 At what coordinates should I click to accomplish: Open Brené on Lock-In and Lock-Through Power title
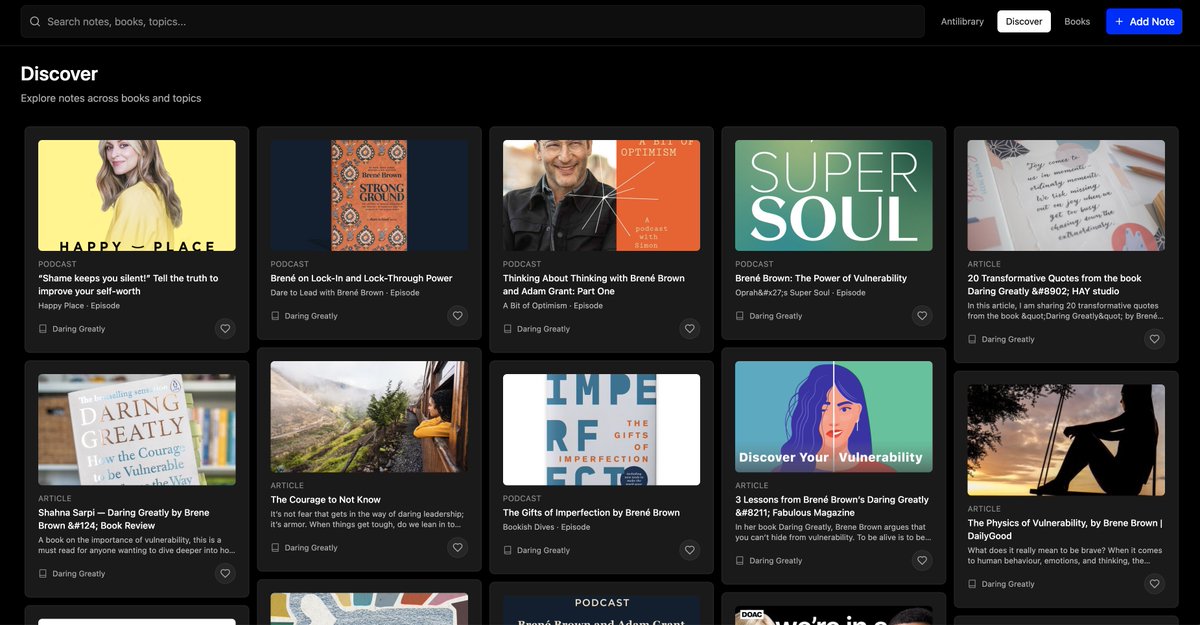(361, 278)
